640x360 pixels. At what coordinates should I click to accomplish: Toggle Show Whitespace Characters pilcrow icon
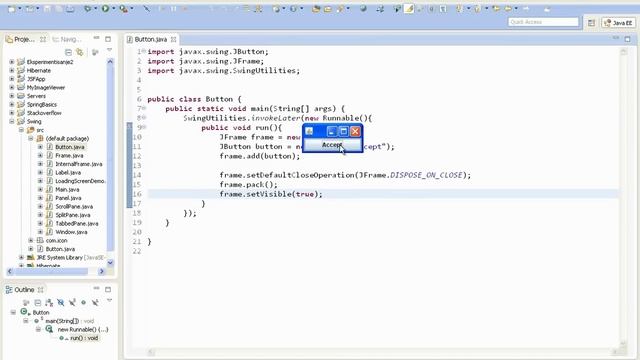pos(443,9)
